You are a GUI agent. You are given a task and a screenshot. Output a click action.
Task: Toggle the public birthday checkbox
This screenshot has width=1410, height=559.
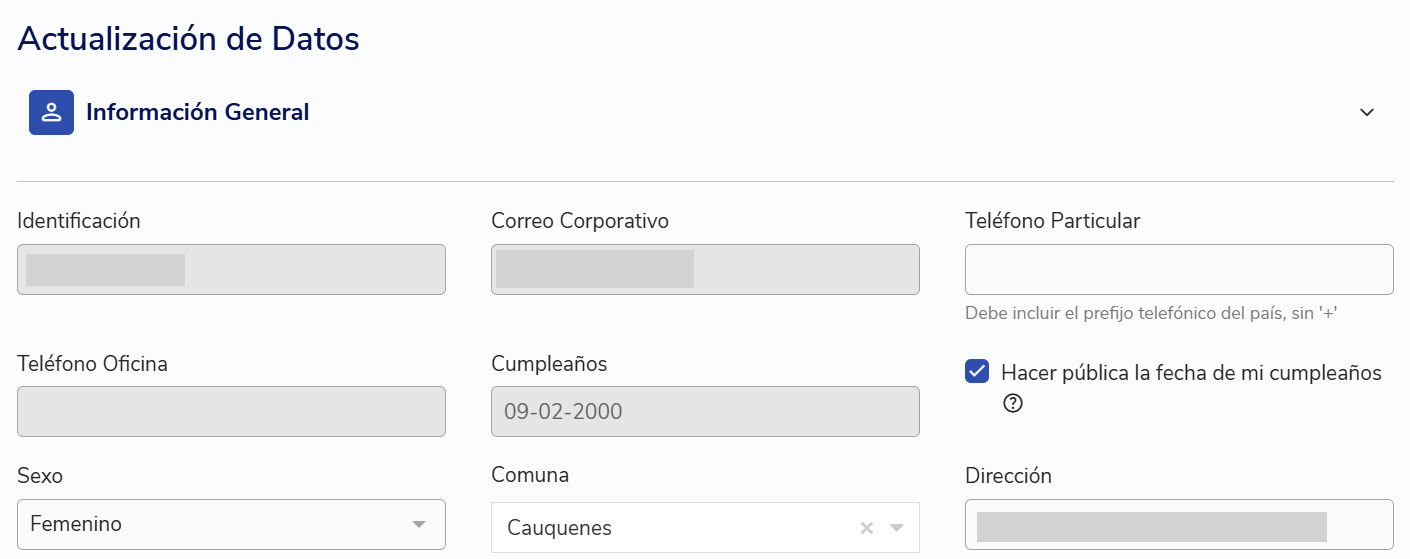click(x=977, y=371)
